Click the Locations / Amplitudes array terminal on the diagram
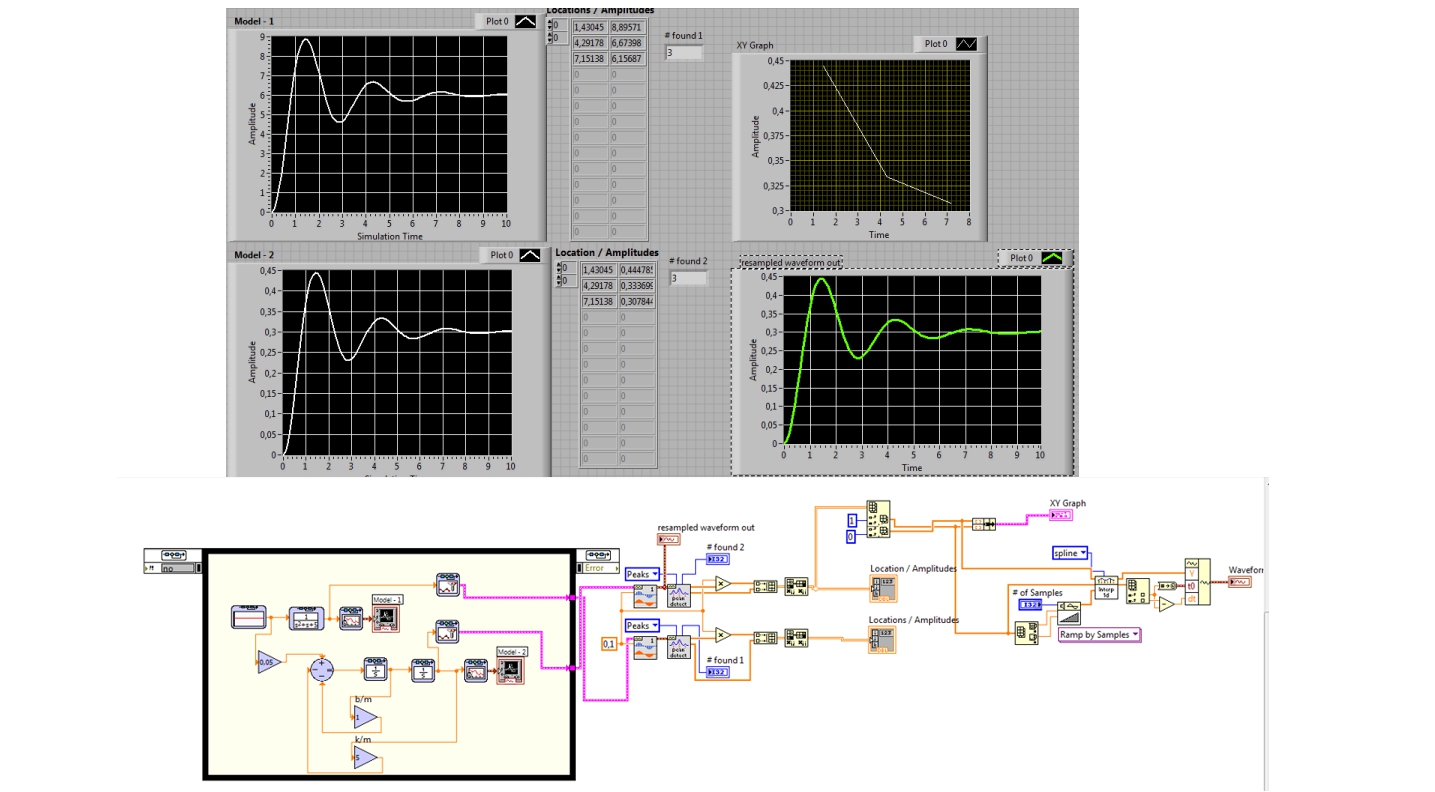The height and width of the screenshot is (792, 1435). pyautogui.click(x=884, y=640)
